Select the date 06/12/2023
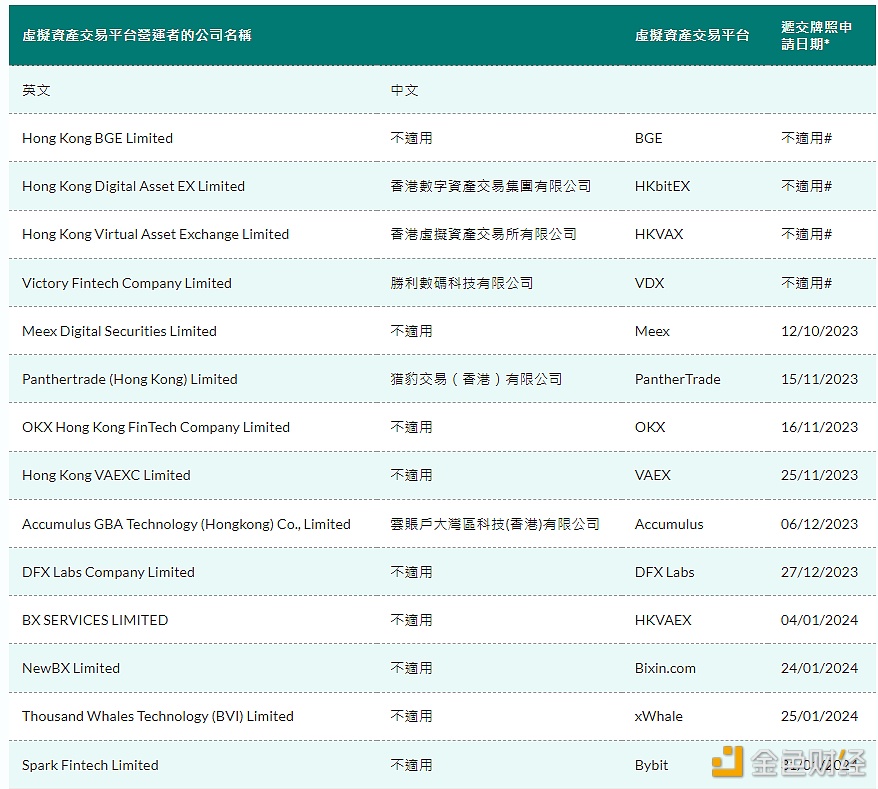The height and width of the screenshot is (789, 878). pos(819,525)
